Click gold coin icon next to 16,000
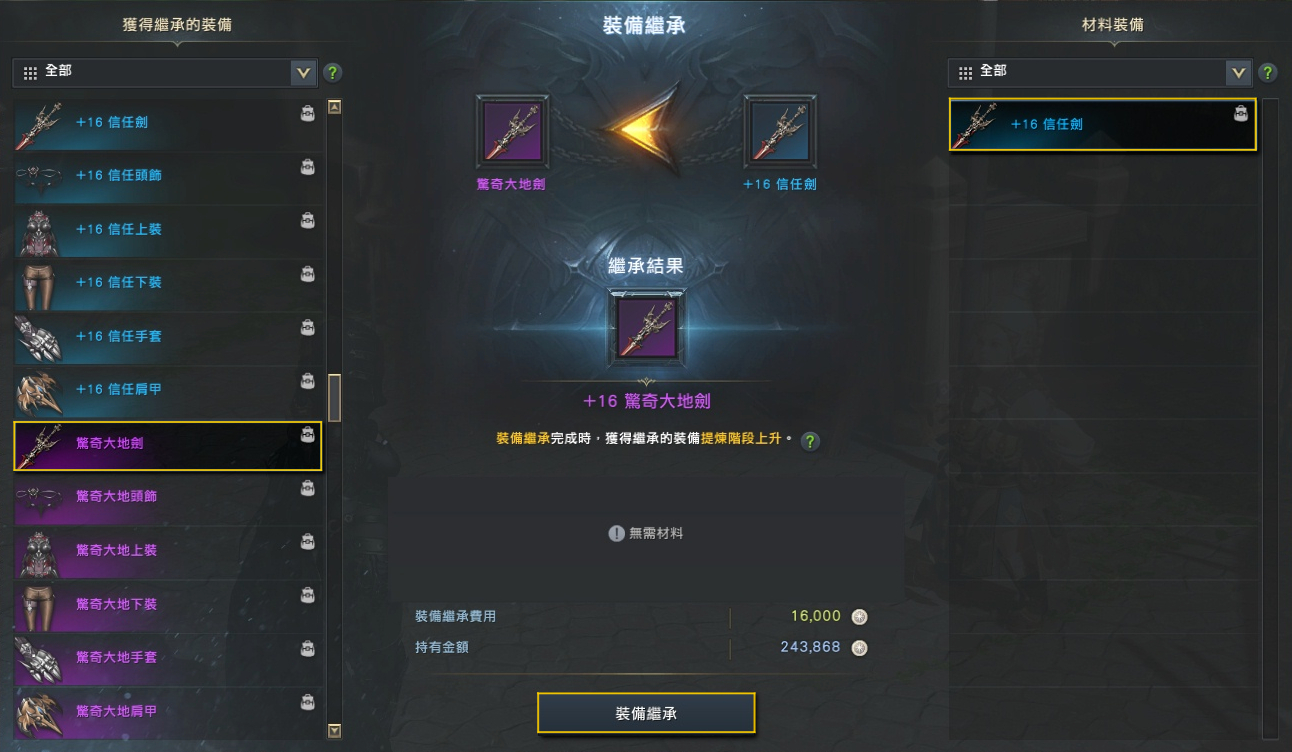 pos(859,617)
